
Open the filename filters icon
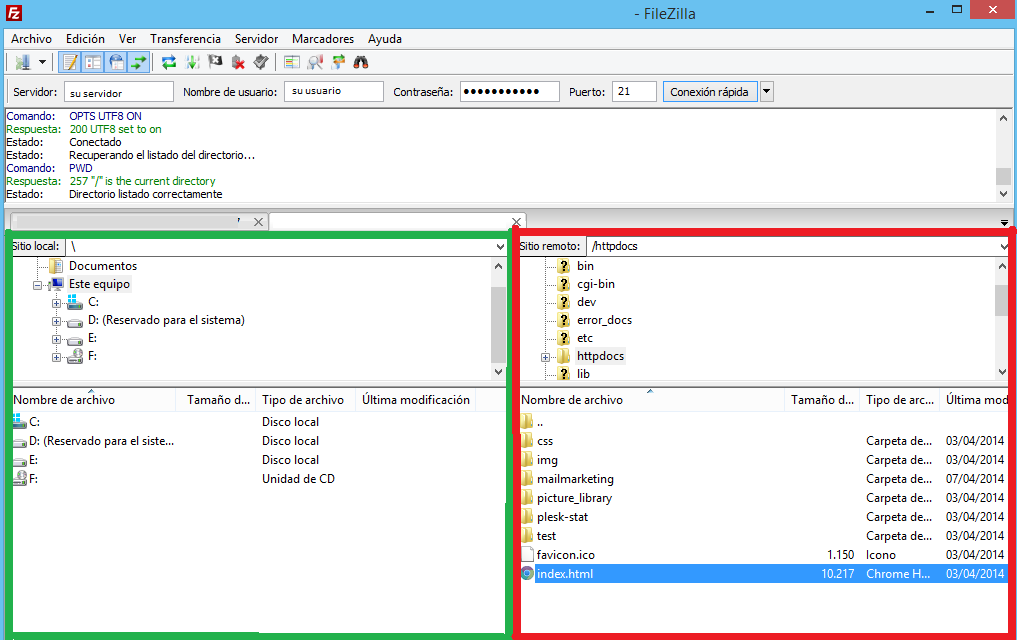pyautogui.click(x=315, y=62)
